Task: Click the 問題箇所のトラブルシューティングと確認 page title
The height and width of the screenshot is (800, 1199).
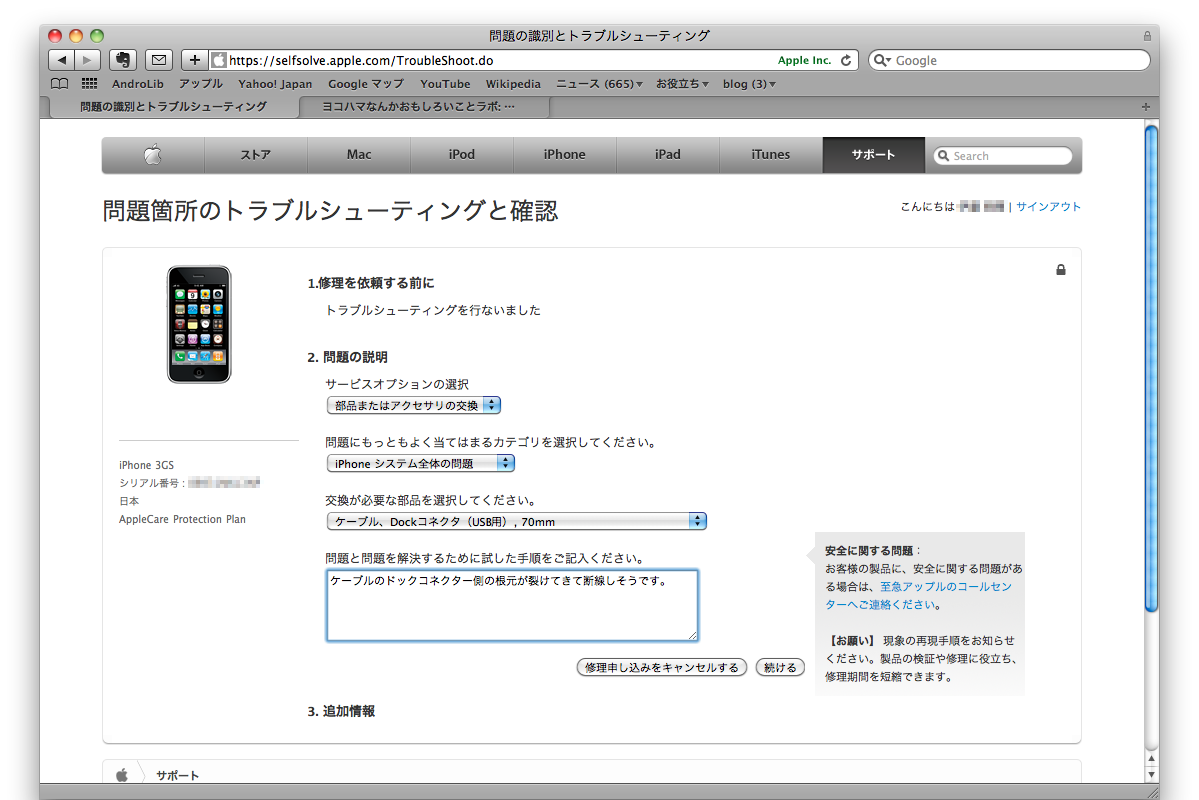Action: (x=330, y=211)
